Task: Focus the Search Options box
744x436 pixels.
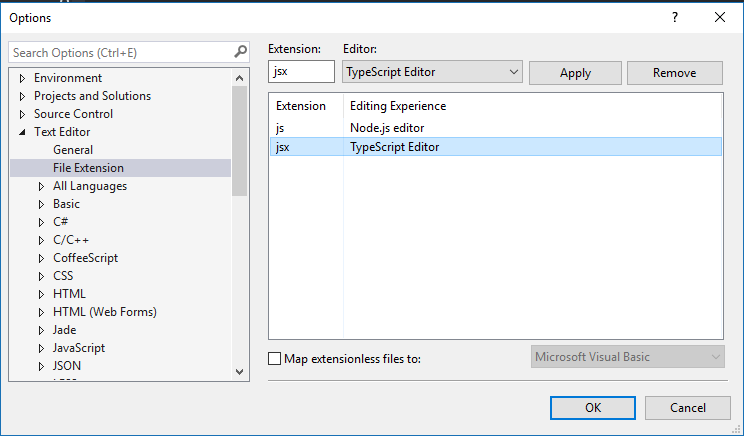Action: click(x=120, y=52)
